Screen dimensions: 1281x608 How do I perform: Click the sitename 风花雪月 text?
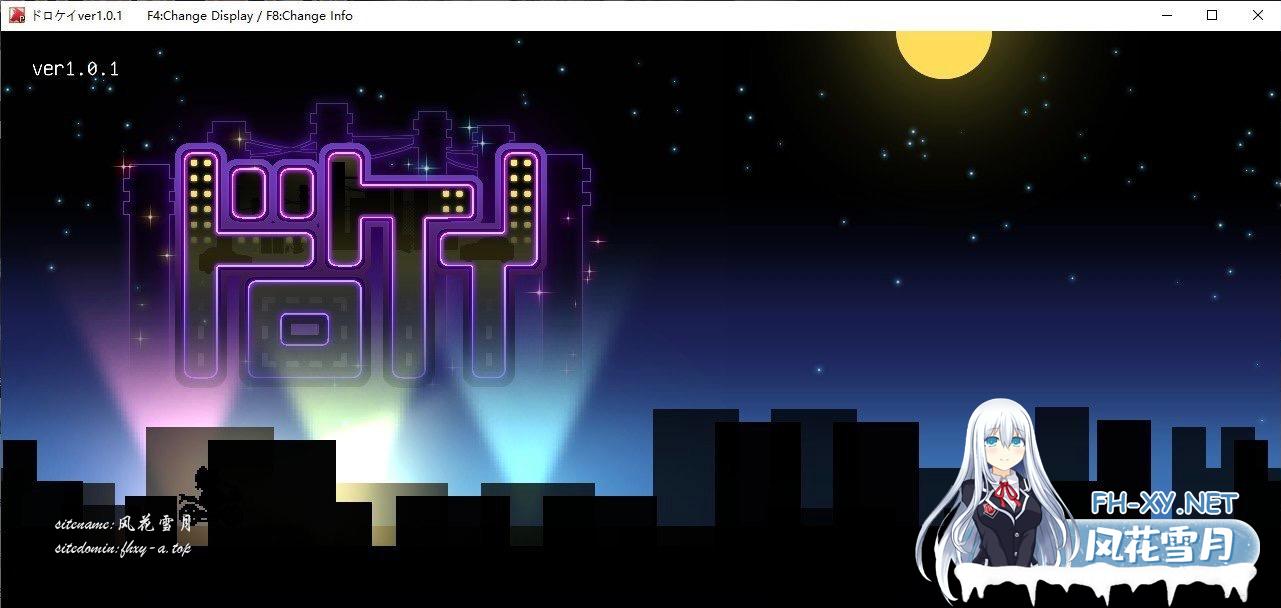tap(124, 523)
